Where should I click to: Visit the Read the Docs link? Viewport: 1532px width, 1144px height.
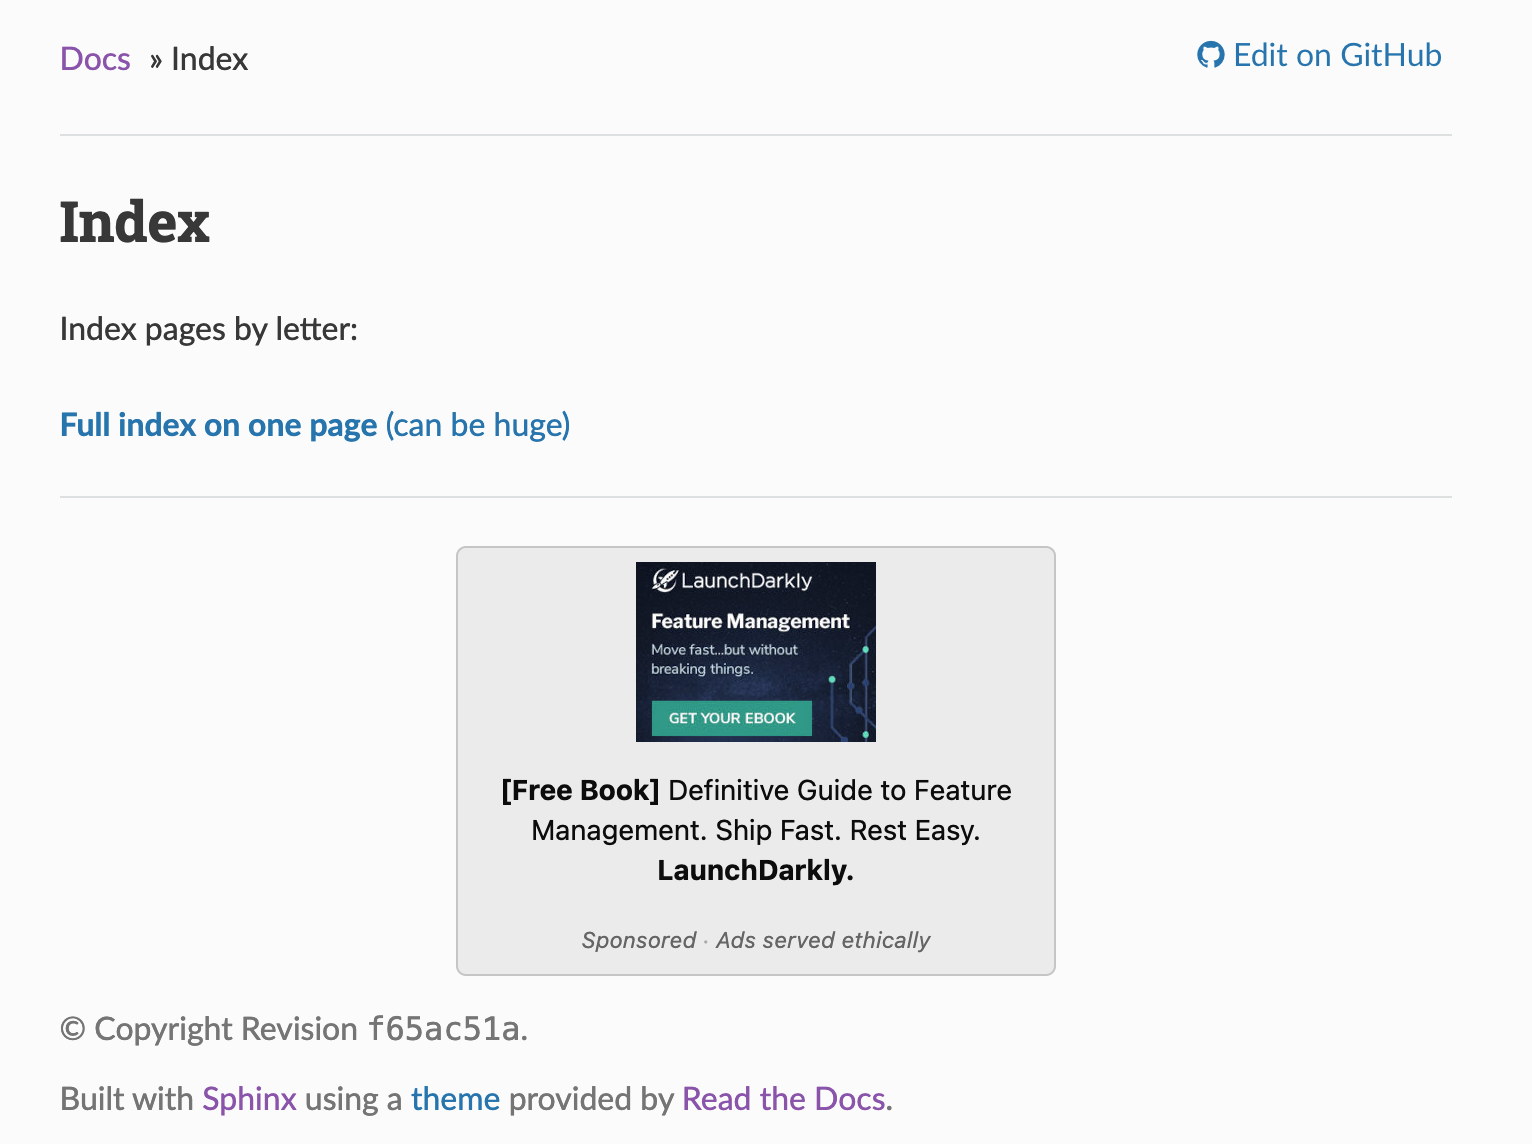(784, 1099)
